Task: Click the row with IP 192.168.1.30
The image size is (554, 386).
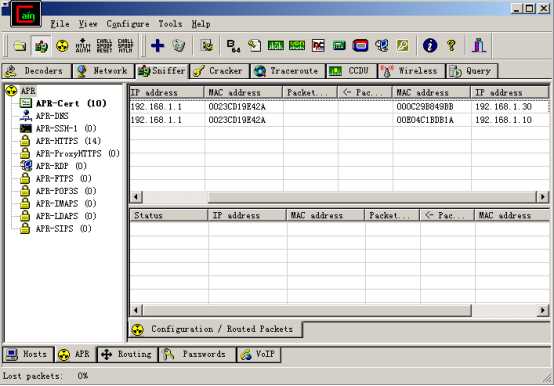Action: [x=339, y=107]
